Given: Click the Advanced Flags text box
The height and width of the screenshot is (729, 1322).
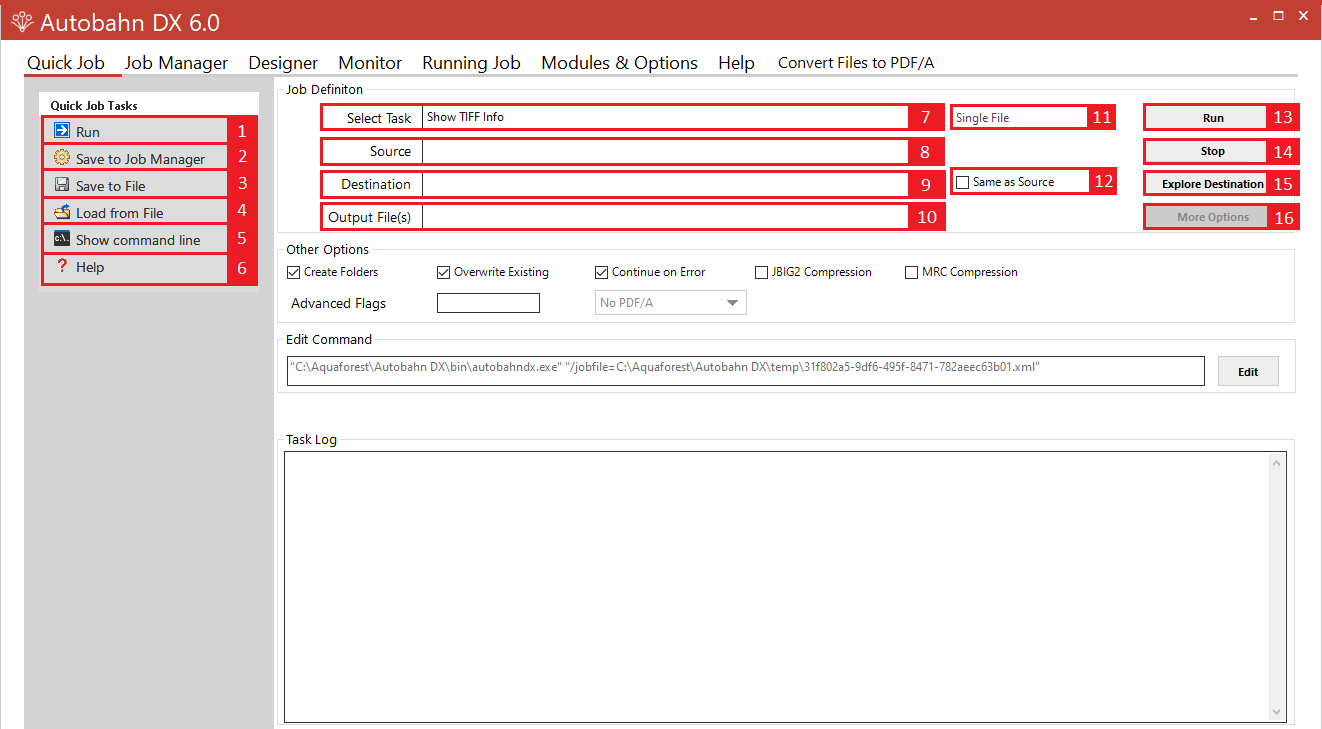Looking at the screenshot, I should (x=488, y=303).
